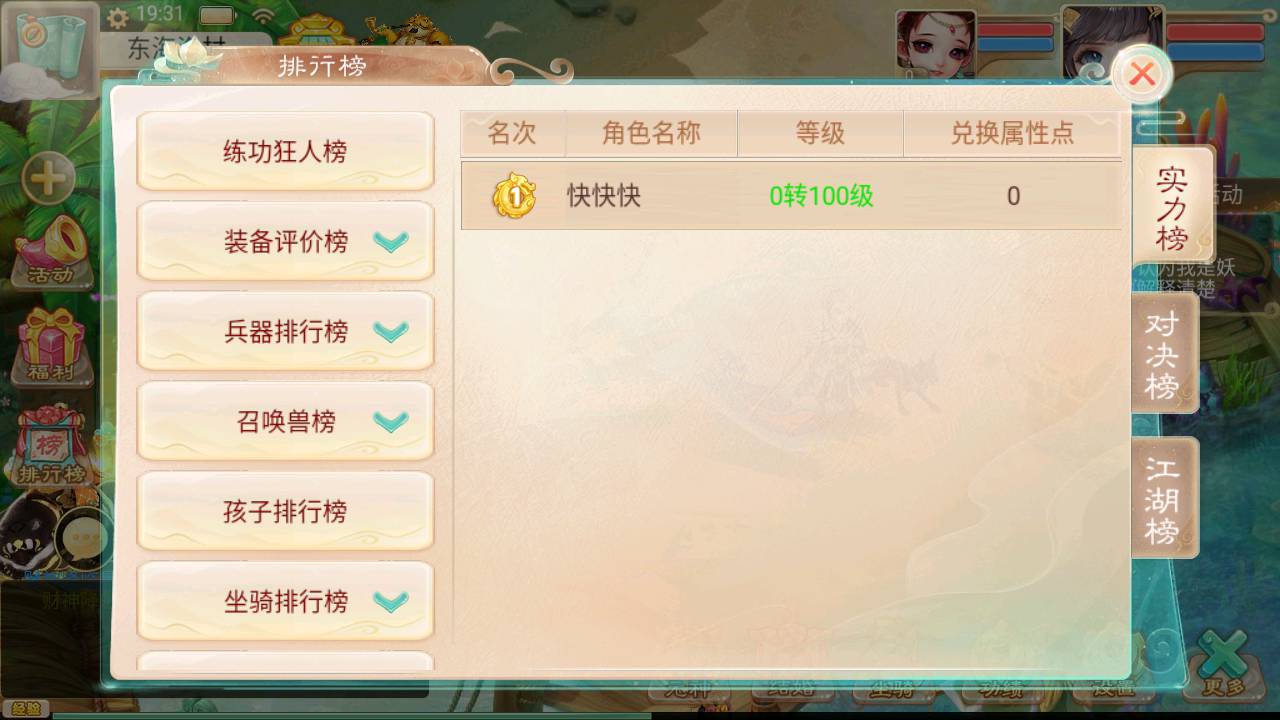Viewport: 1280px width, 720px height.
Task: Click the settings gear in status bar
Action: pos(118,17)
